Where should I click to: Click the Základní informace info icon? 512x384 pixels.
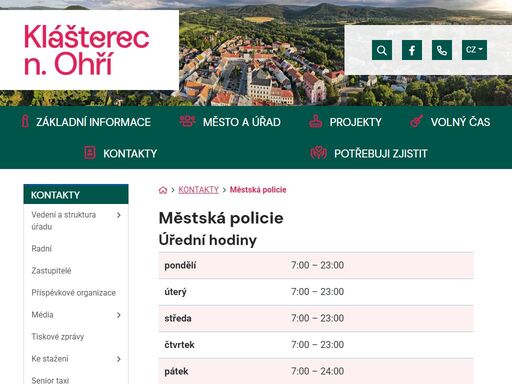25,122
